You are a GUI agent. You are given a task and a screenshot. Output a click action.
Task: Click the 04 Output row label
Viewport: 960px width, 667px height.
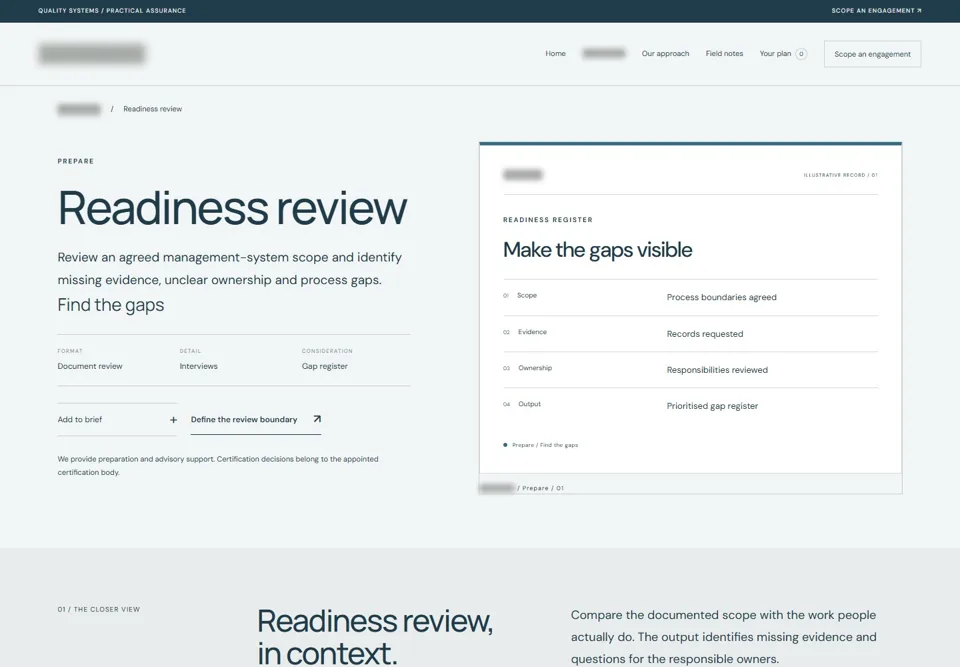[522, 404]
